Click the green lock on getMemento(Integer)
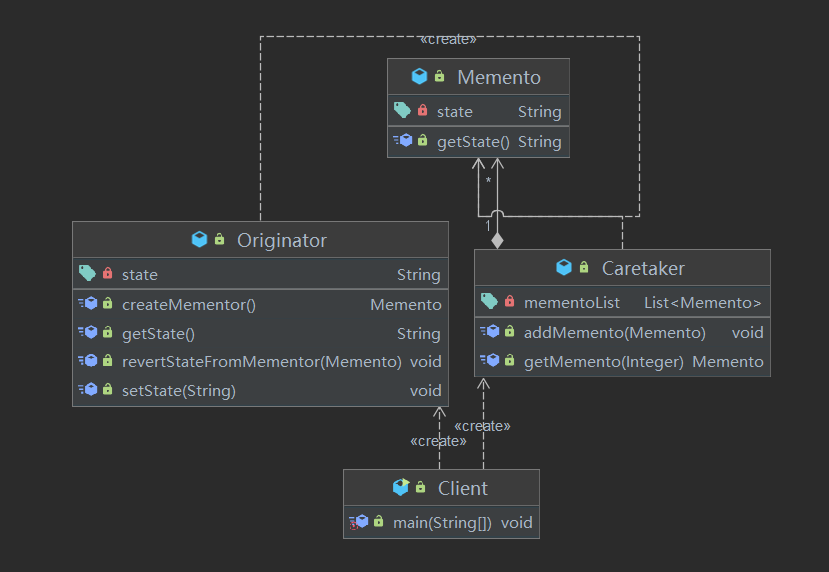This screenshot has width=829, height=572. pos(510,360)
